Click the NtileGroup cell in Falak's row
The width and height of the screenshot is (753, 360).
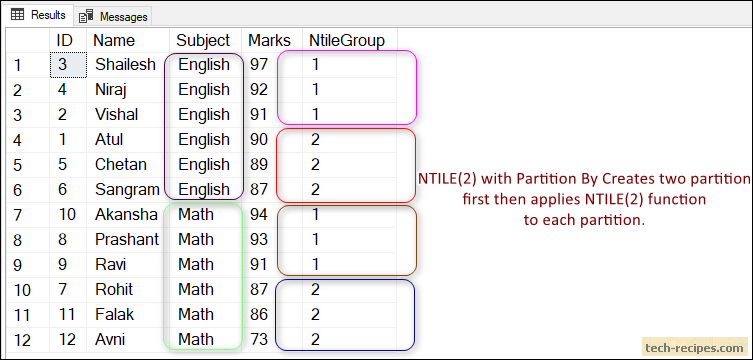350,314
